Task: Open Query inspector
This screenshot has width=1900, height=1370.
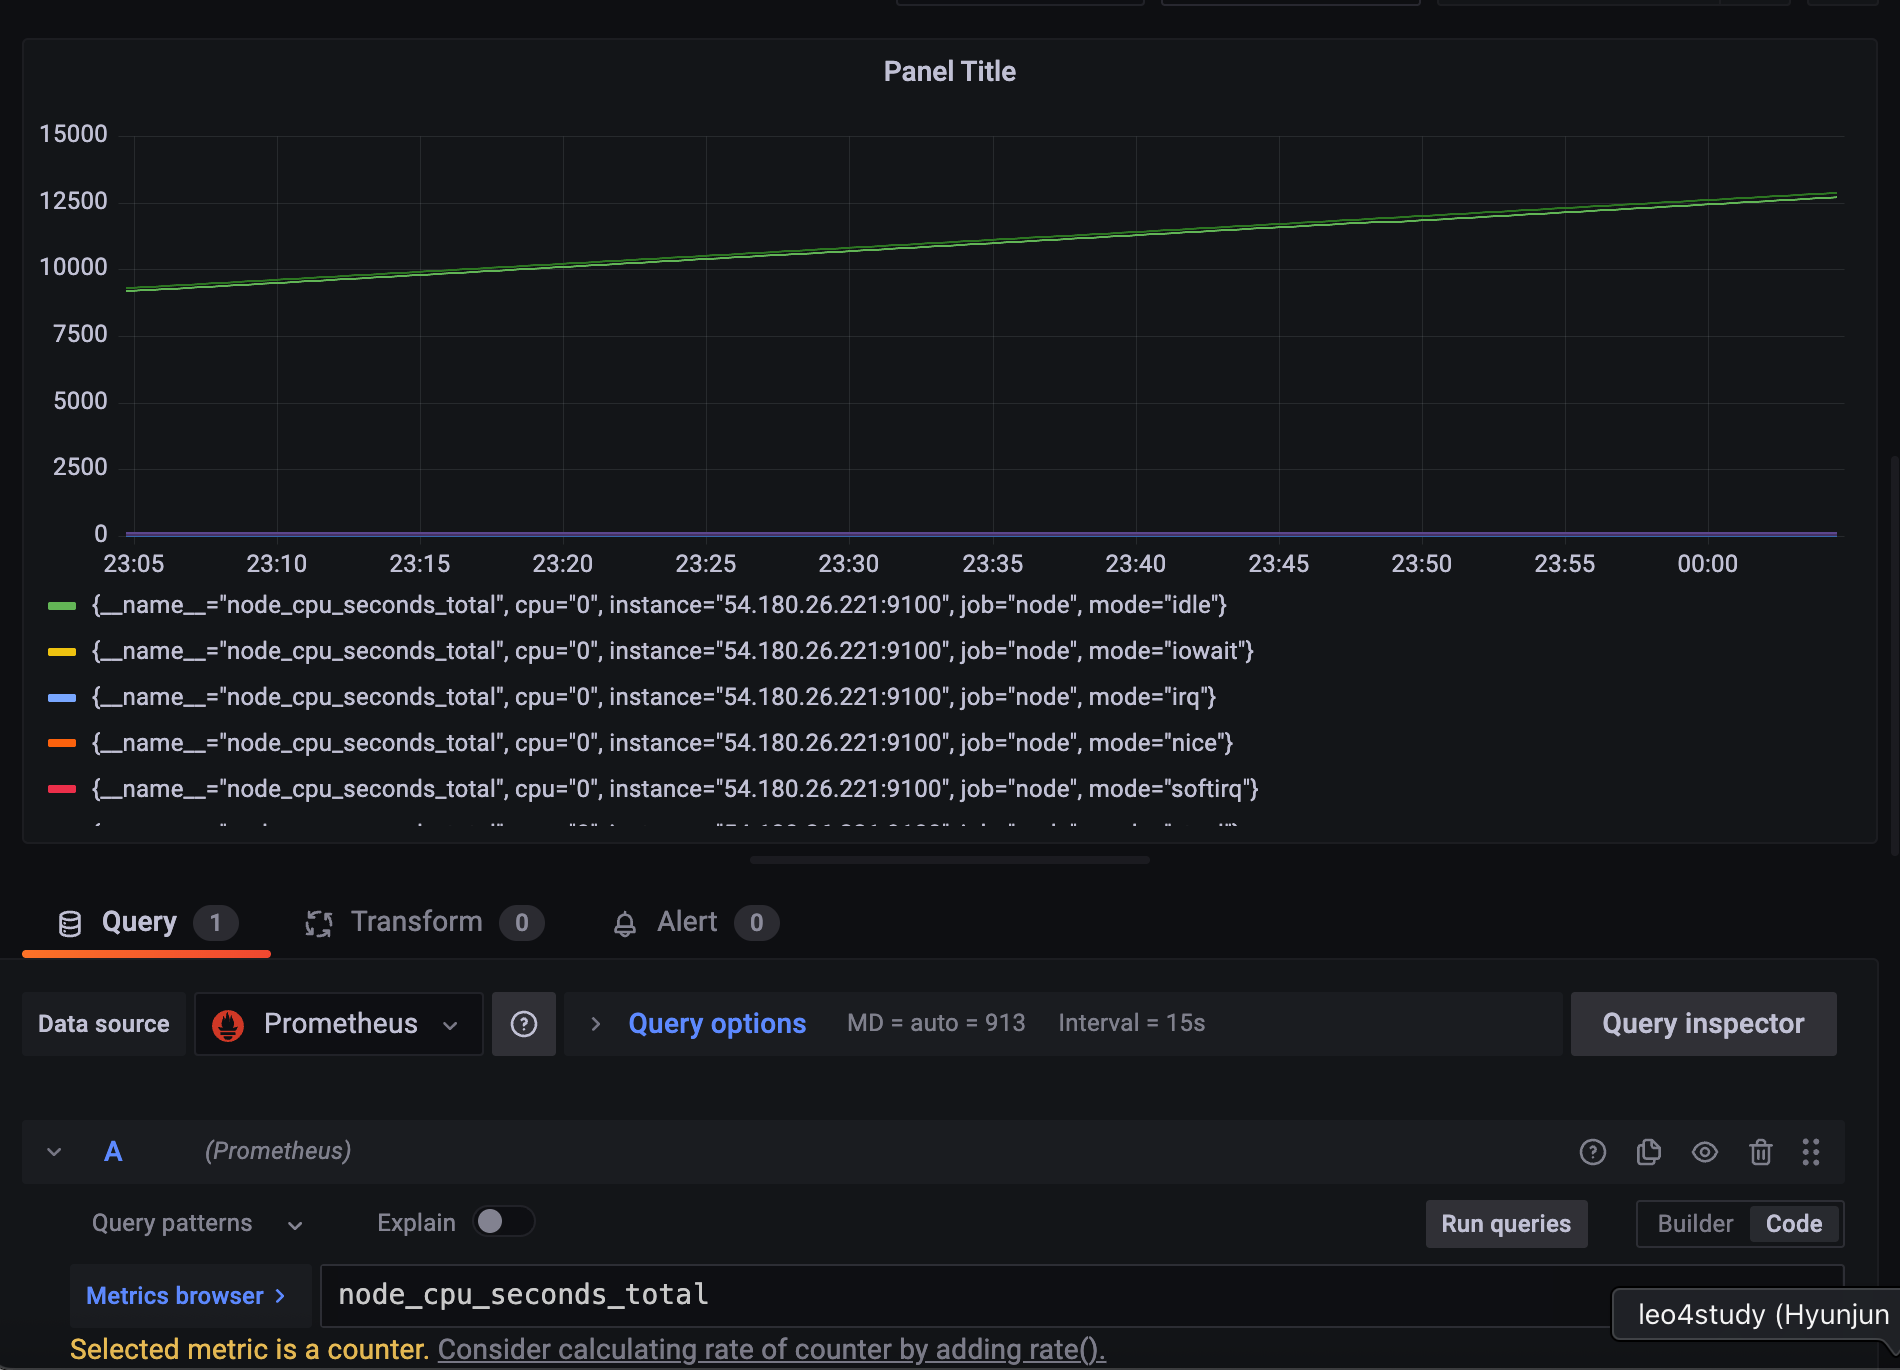Action: point(1703,1024)
